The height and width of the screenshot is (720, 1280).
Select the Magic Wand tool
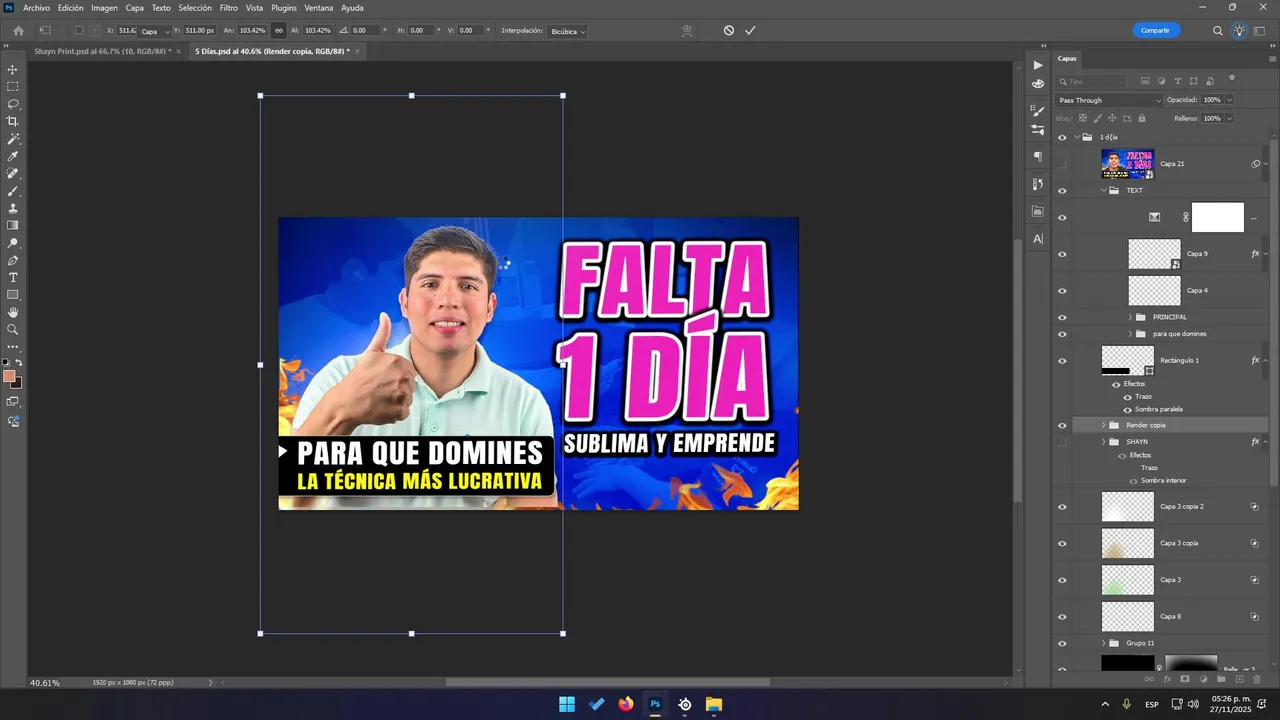click(x=13, y=139)
